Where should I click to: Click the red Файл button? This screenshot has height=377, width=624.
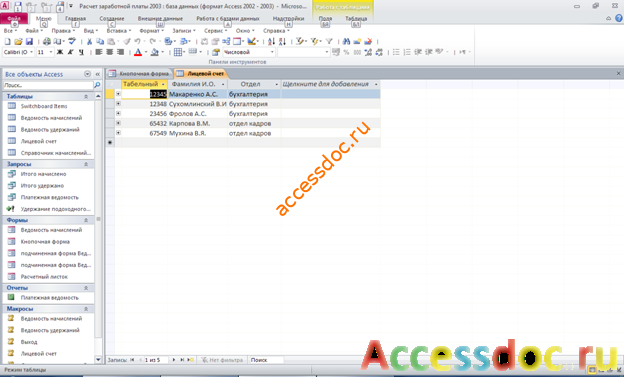point(14,19)
